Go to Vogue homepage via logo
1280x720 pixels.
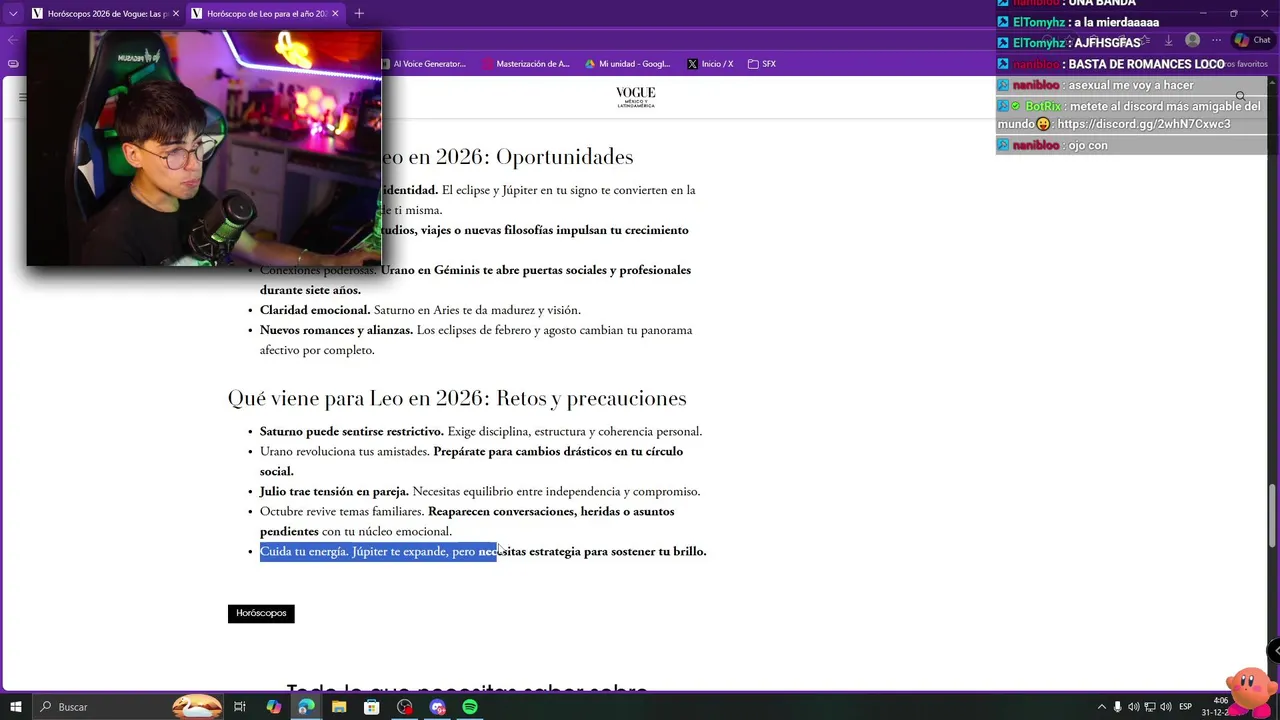[635, 97]
